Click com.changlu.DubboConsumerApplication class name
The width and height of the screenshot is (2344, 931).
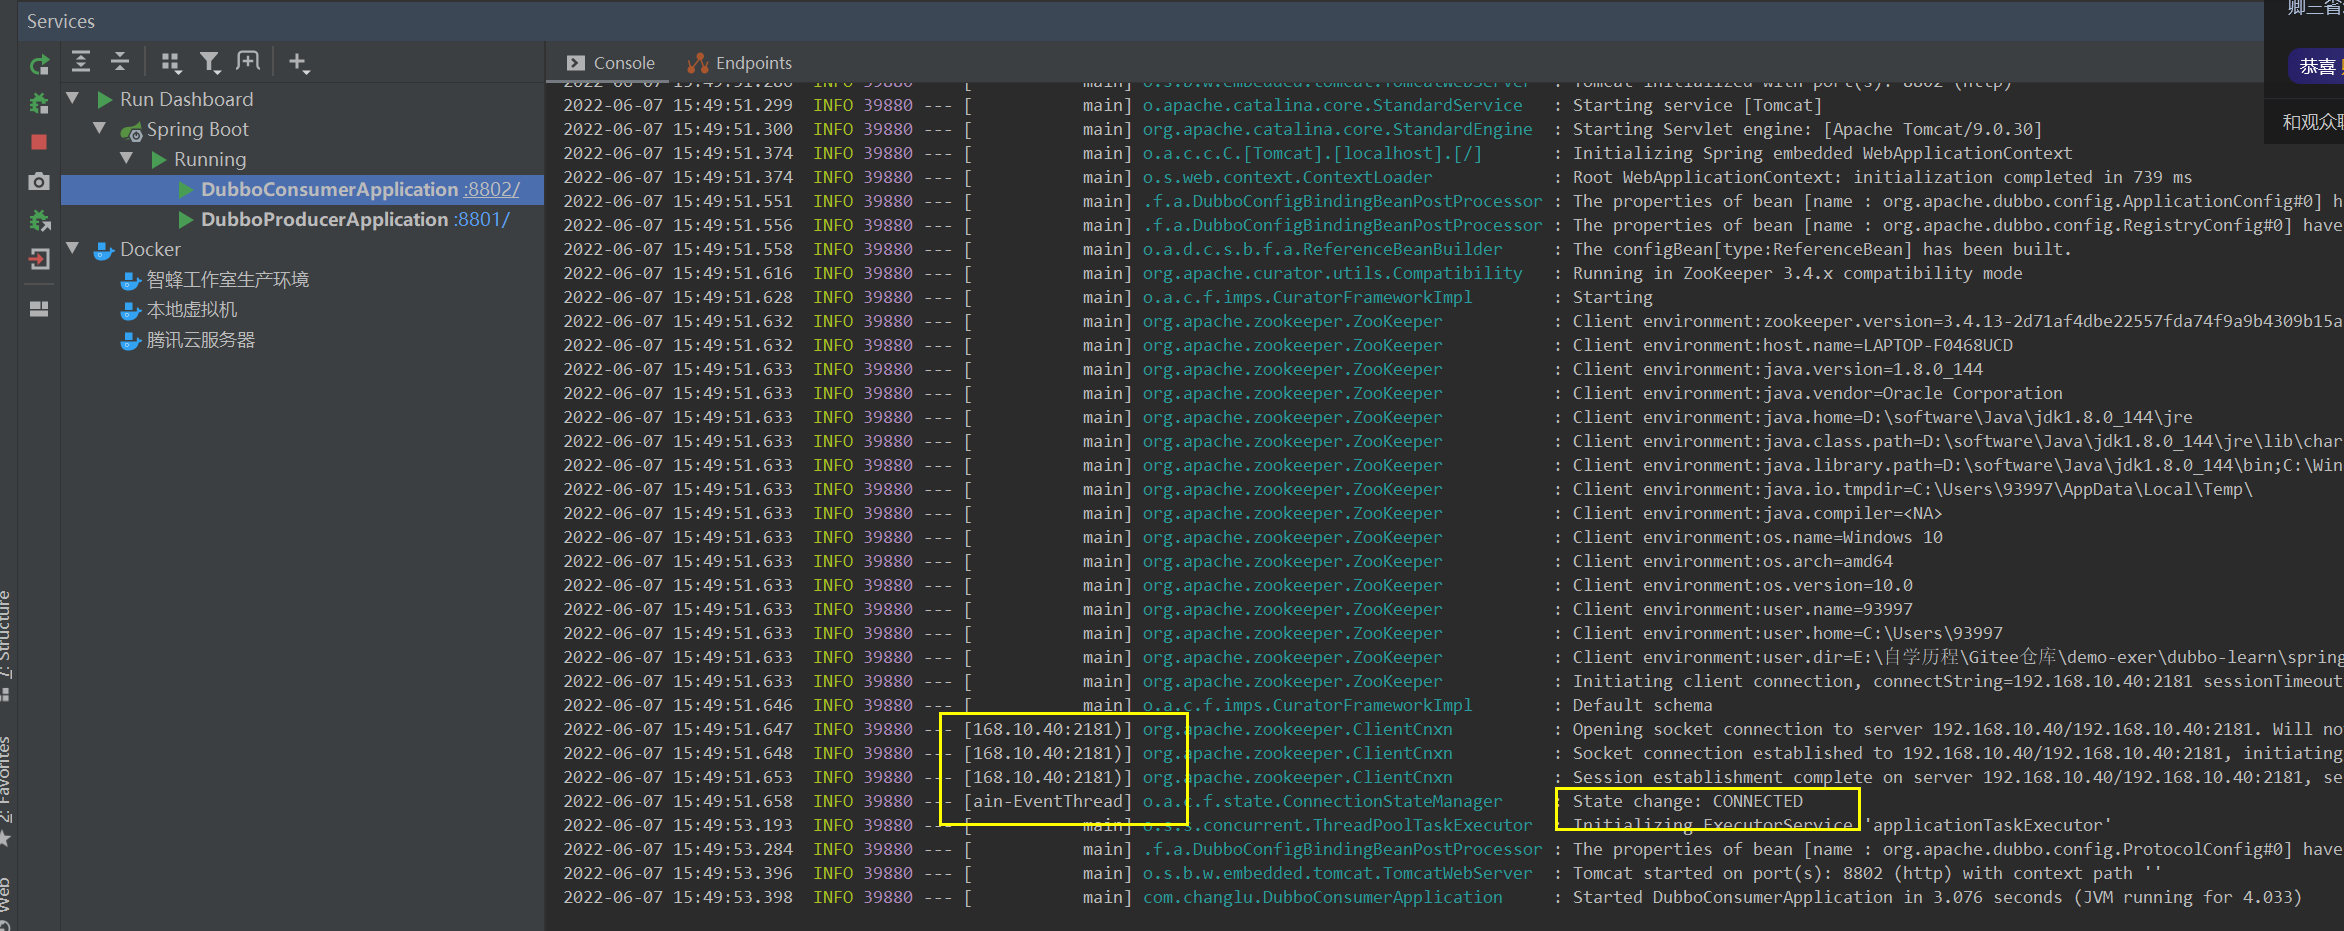[x=1322, y=897]
